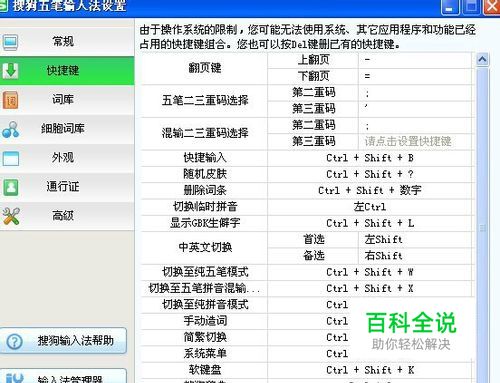Edit 切换至五笔拼音混输 shortcut field
The image size is (500, 383).
[370, 288]
